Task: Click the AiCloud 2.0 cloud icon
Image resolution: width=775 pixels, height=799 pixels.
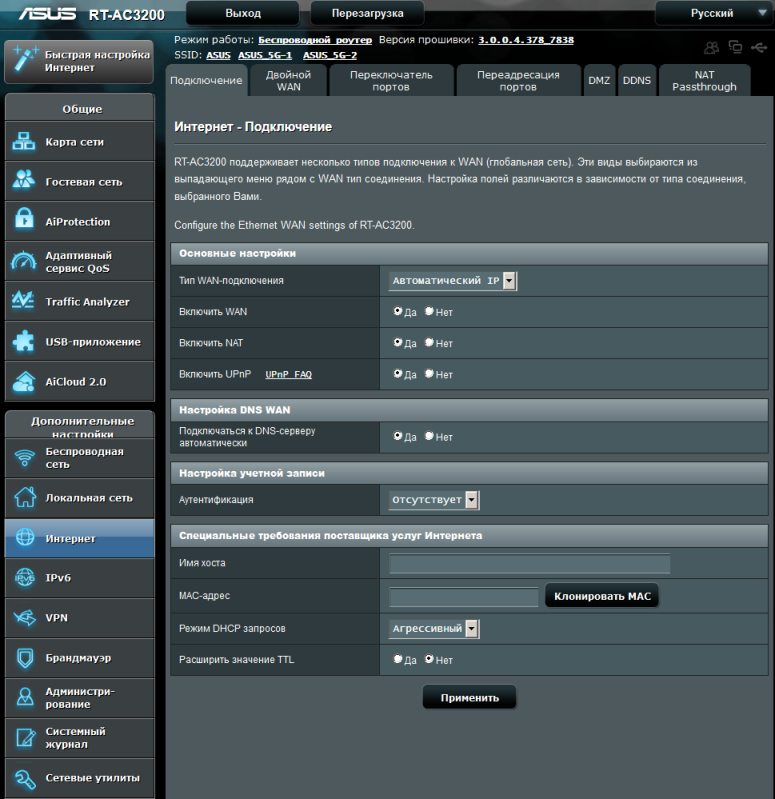Action: (x=24, y=382)
